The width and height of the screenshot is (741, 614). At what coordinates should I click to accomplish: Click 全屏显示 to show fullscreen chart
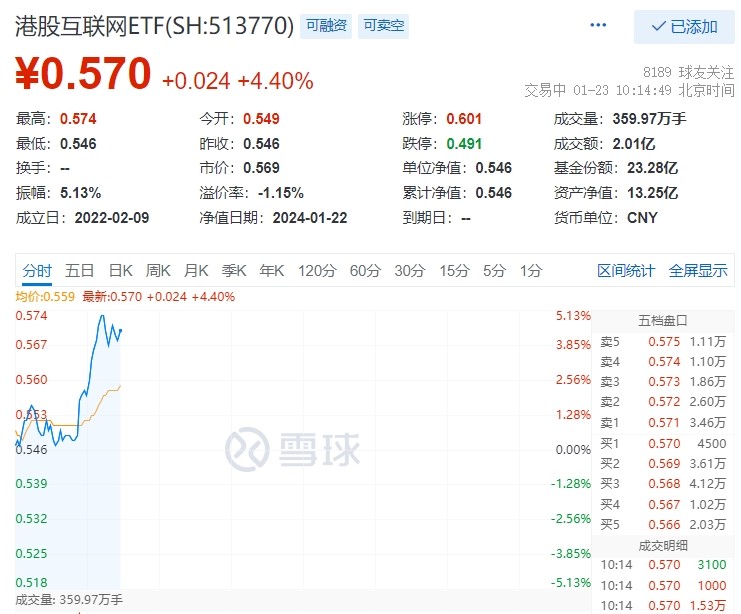pos(698,270)
